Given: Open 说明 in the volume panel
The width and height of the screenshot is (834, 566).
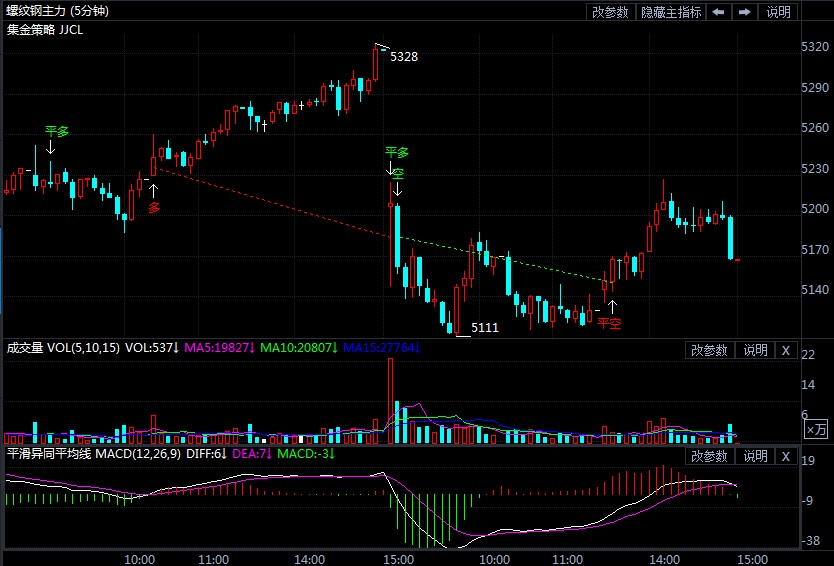Looking at the screenshot, I should coord(755,350).
